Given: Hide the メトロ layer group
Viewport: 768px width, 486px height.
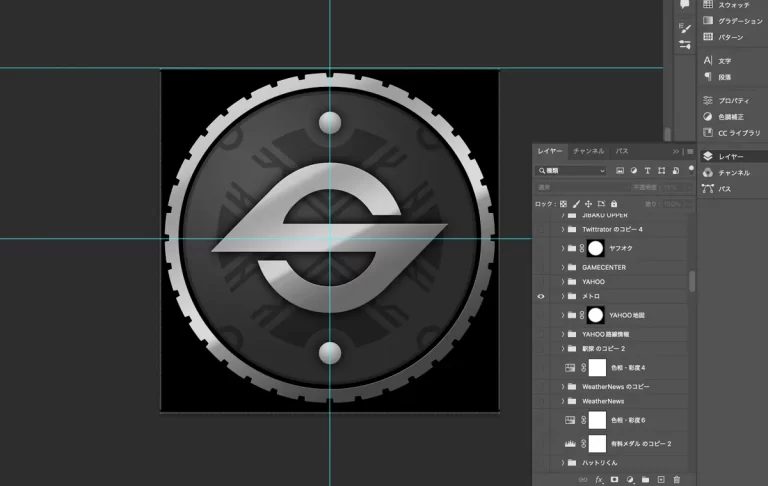Looking at the screenshot, I should 541,296.
